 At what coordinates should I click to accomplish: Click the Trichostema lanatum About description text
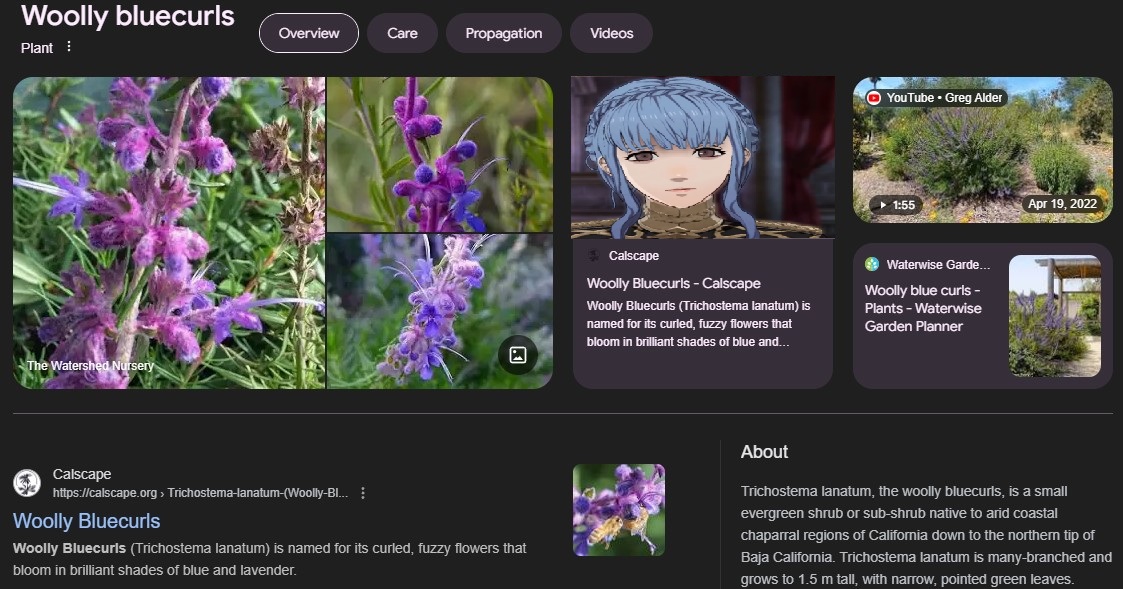click(x=926, y=535)
